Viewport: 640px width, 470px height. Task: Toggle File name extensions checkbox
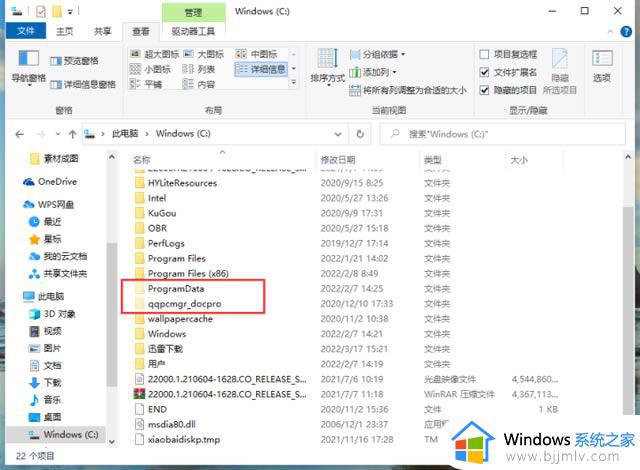pos(508,72)
